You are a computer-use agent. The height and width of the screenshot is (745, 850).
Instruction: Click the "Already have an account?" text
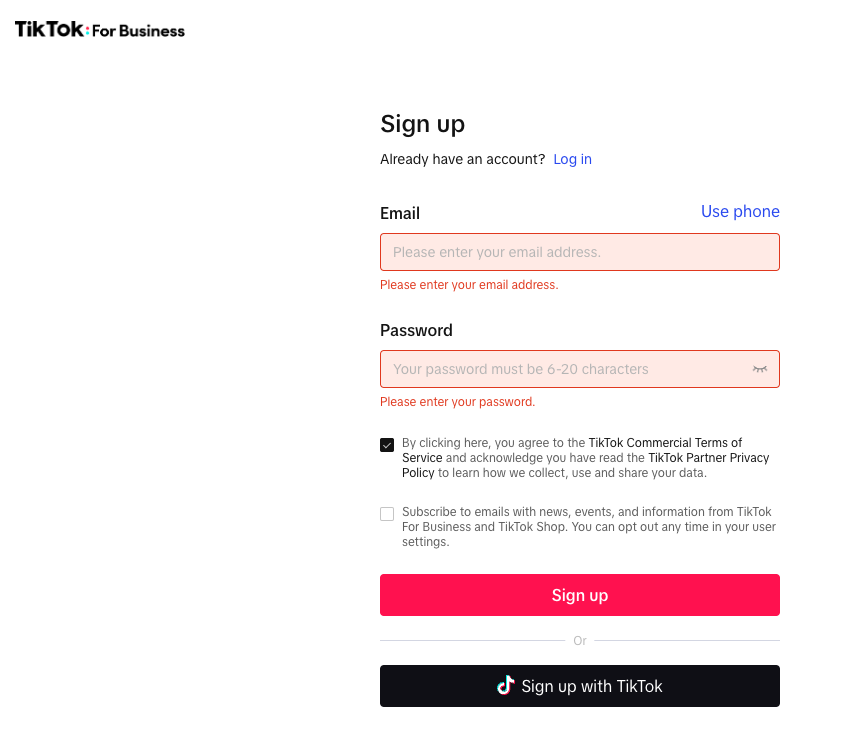(462, 159)
